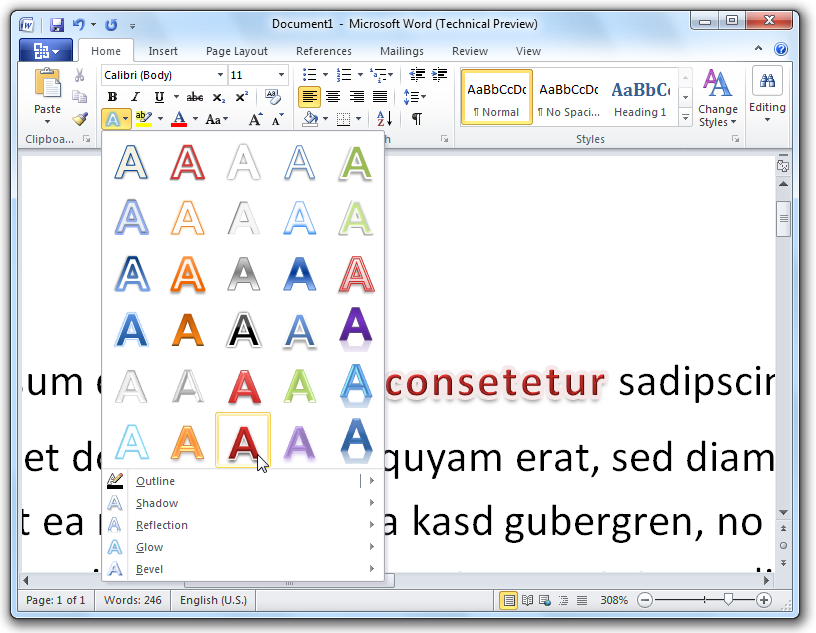Switch to the Page Layout tab

(x=236, y=51)
